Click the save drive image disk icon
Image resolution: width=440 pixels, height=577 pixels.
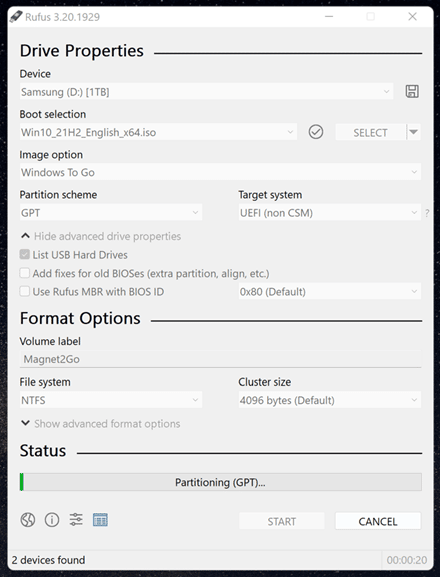point(412,91)
